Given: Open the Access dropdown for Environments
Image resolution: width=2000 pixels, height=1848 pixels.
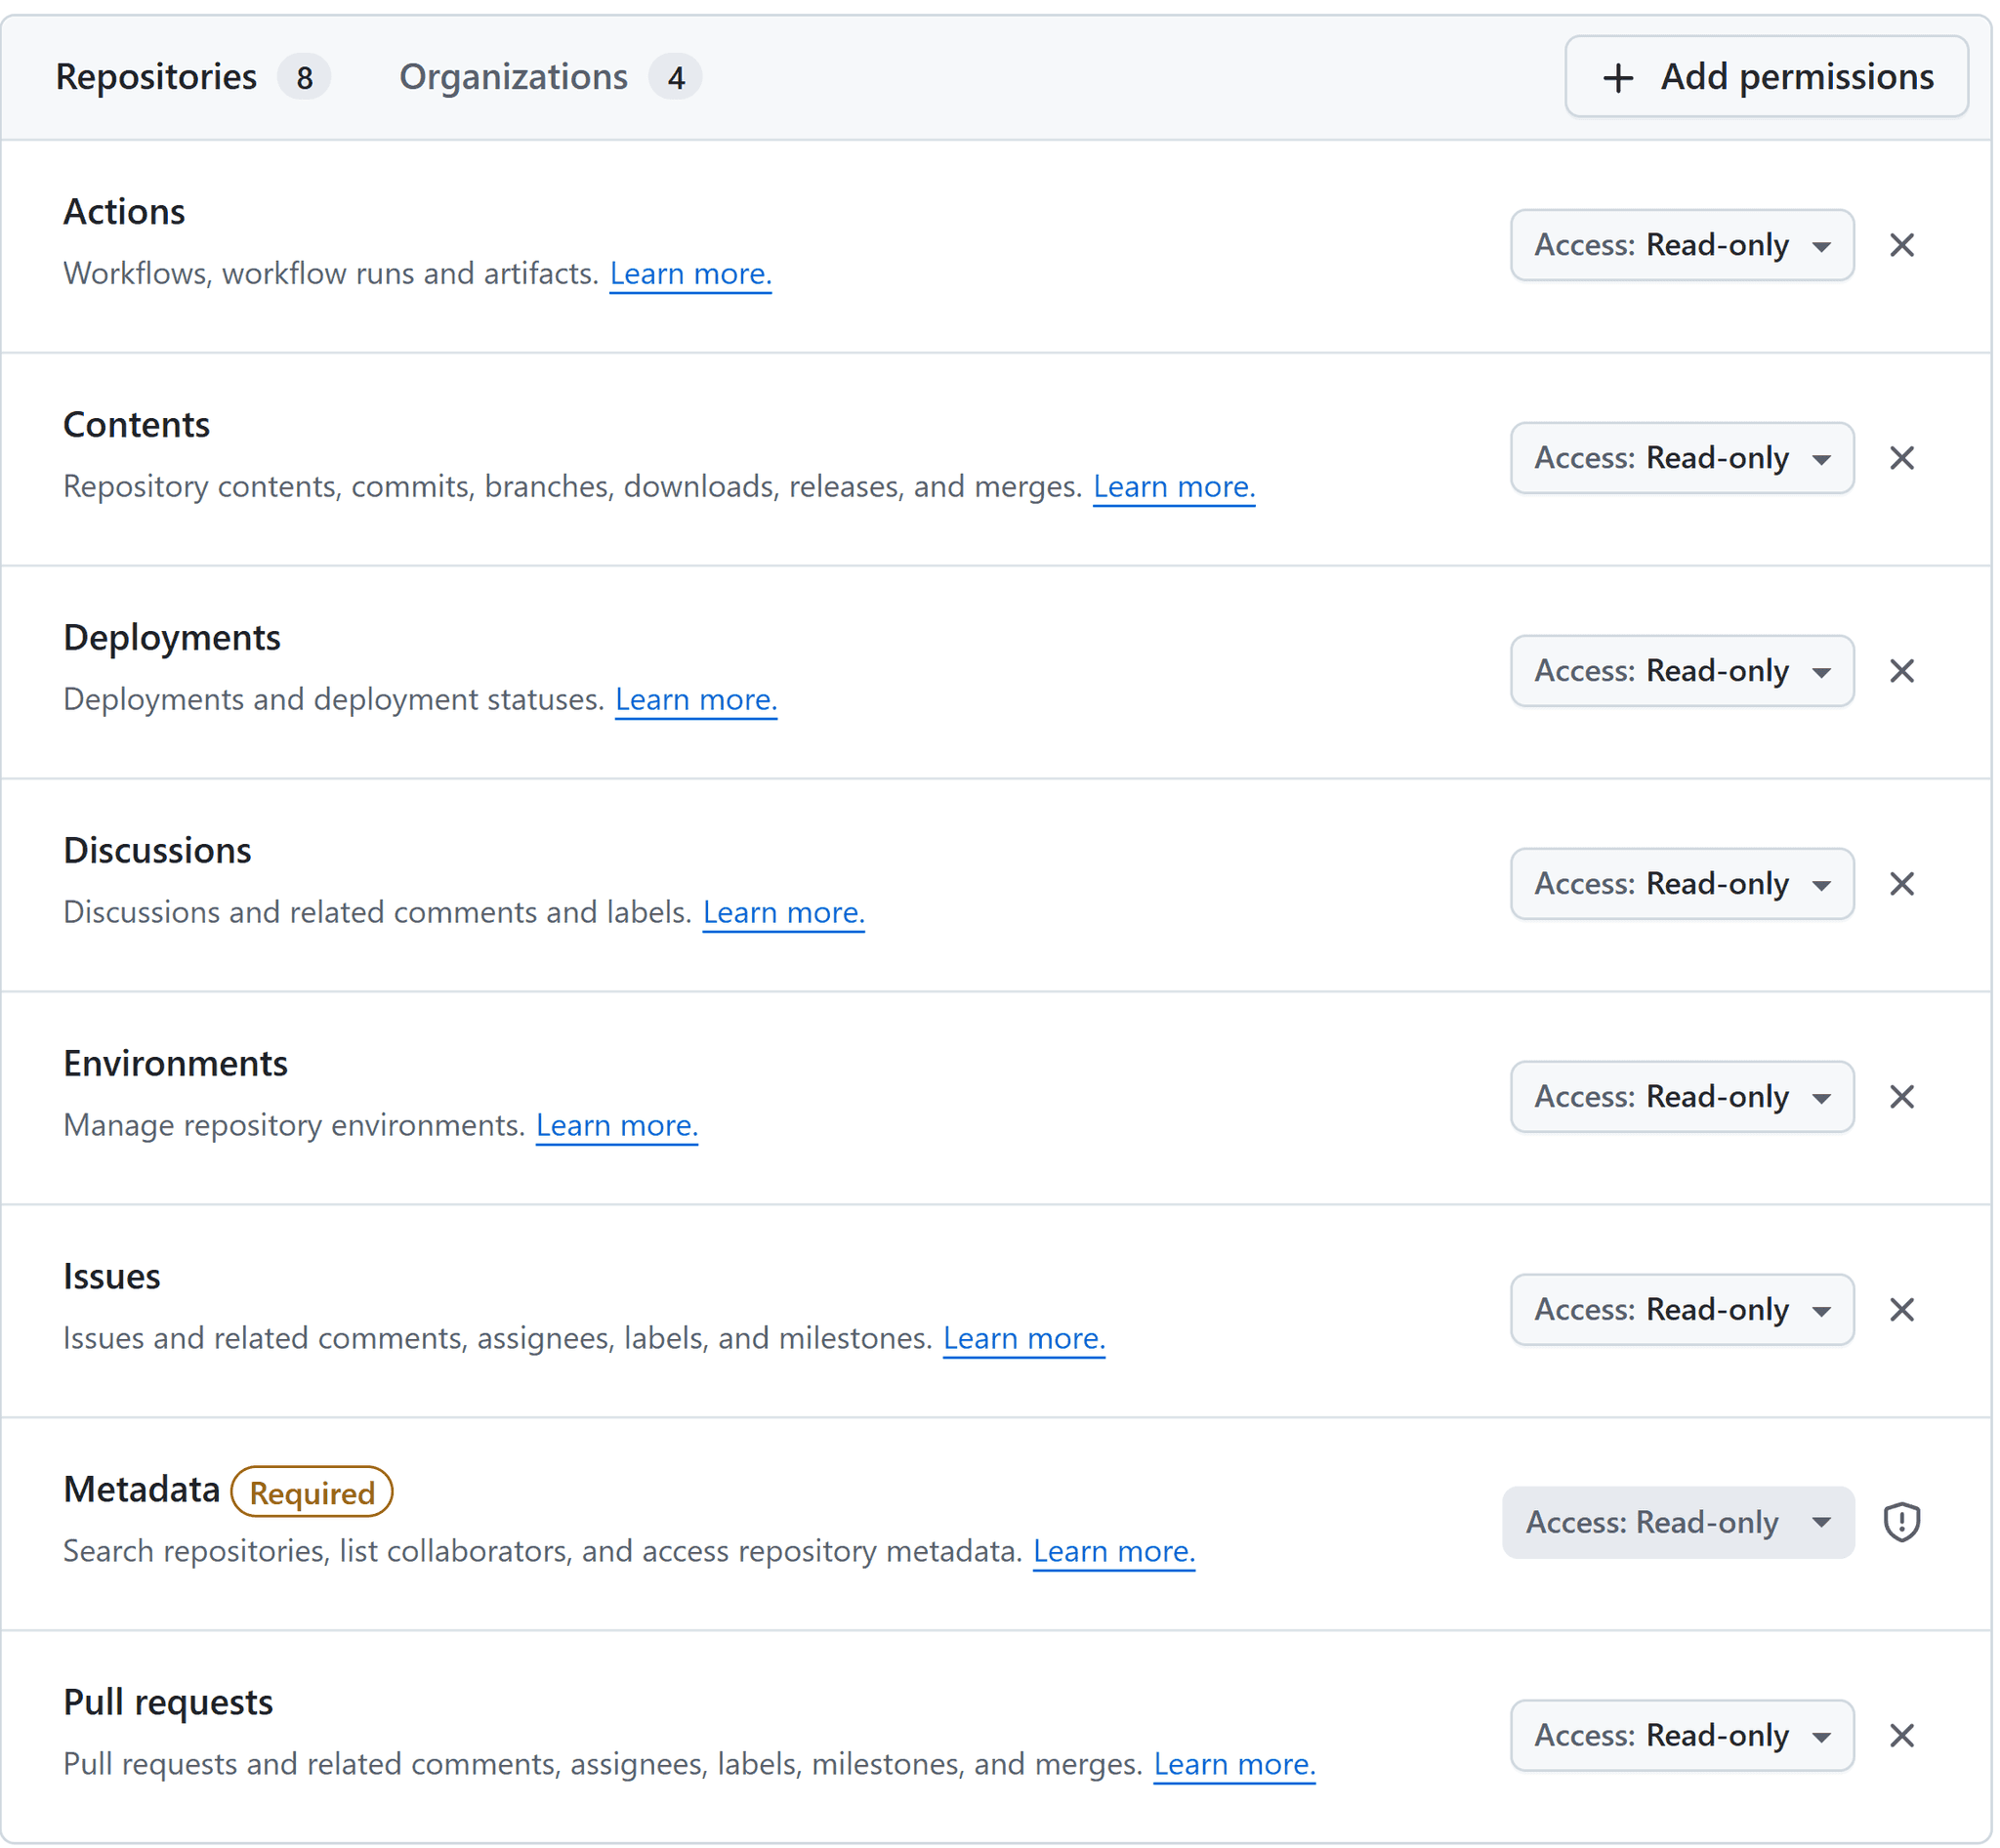Looking at the screenshot, I should click(x=1682, y=1097).
